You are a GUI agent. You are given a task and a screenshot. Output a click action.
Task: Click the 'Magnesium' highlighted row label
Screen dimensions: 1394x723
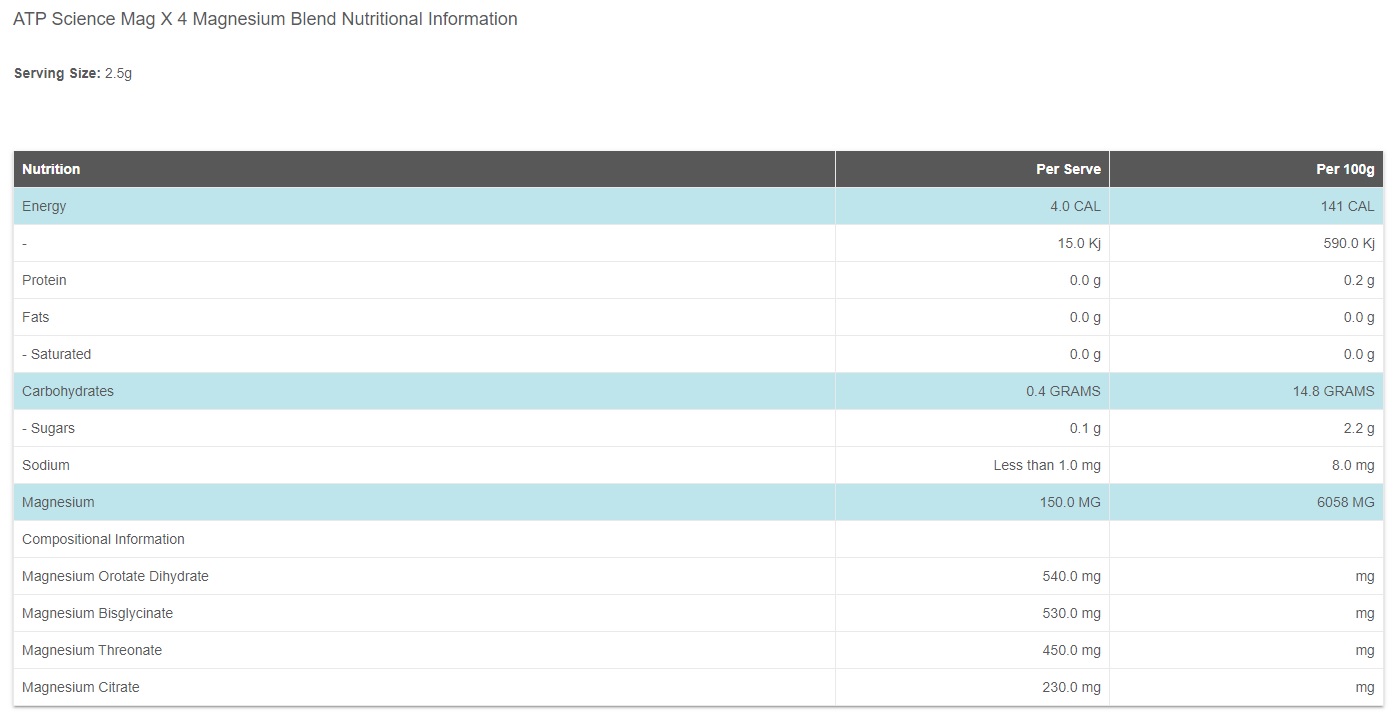58,502
